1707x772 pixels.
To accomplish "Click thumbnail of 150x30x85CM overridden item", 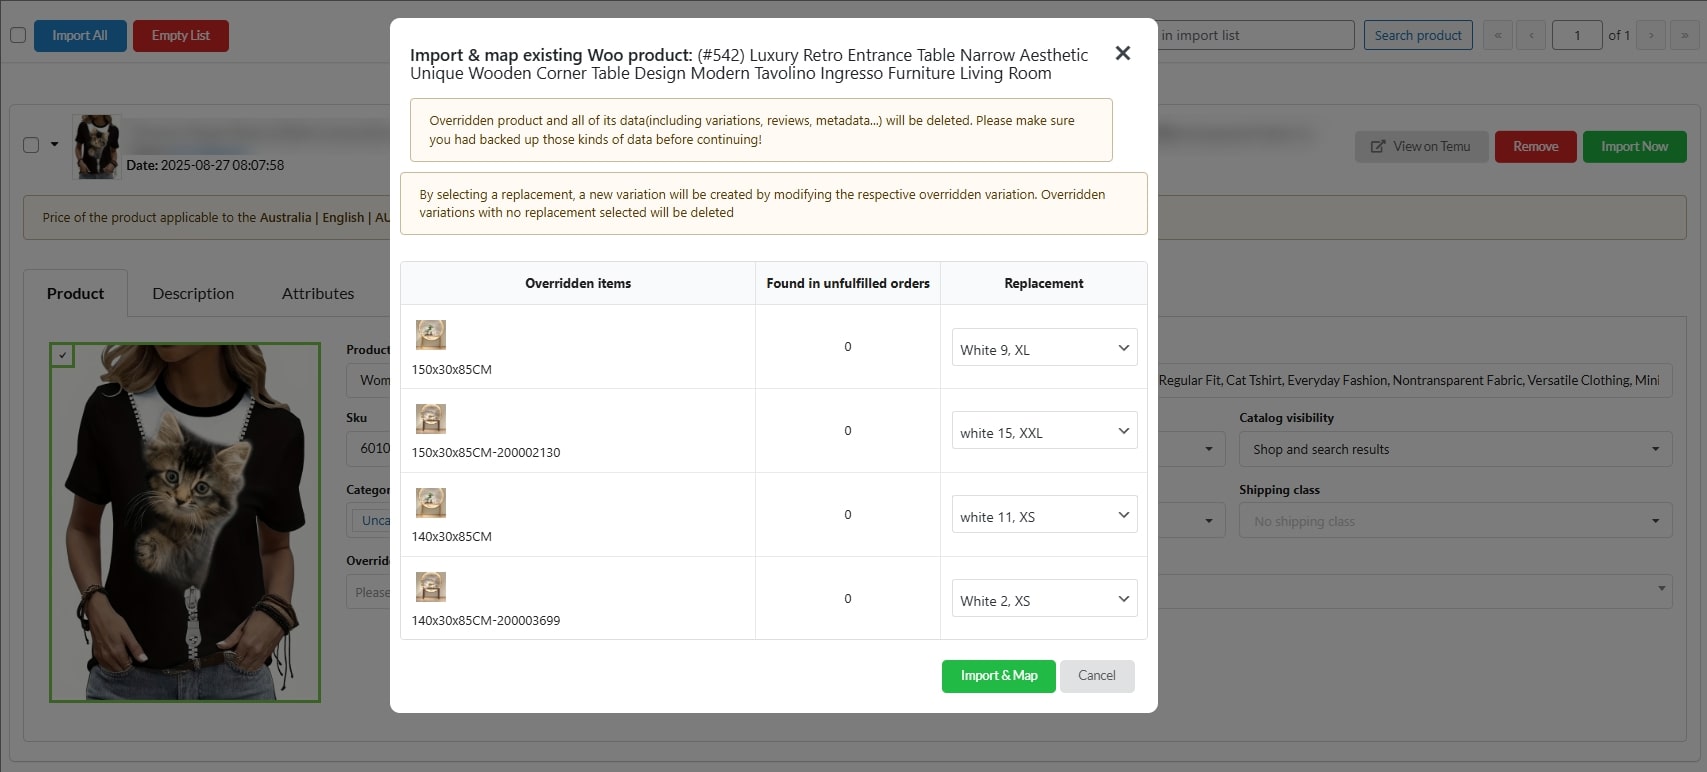I will tap(431, 334).
